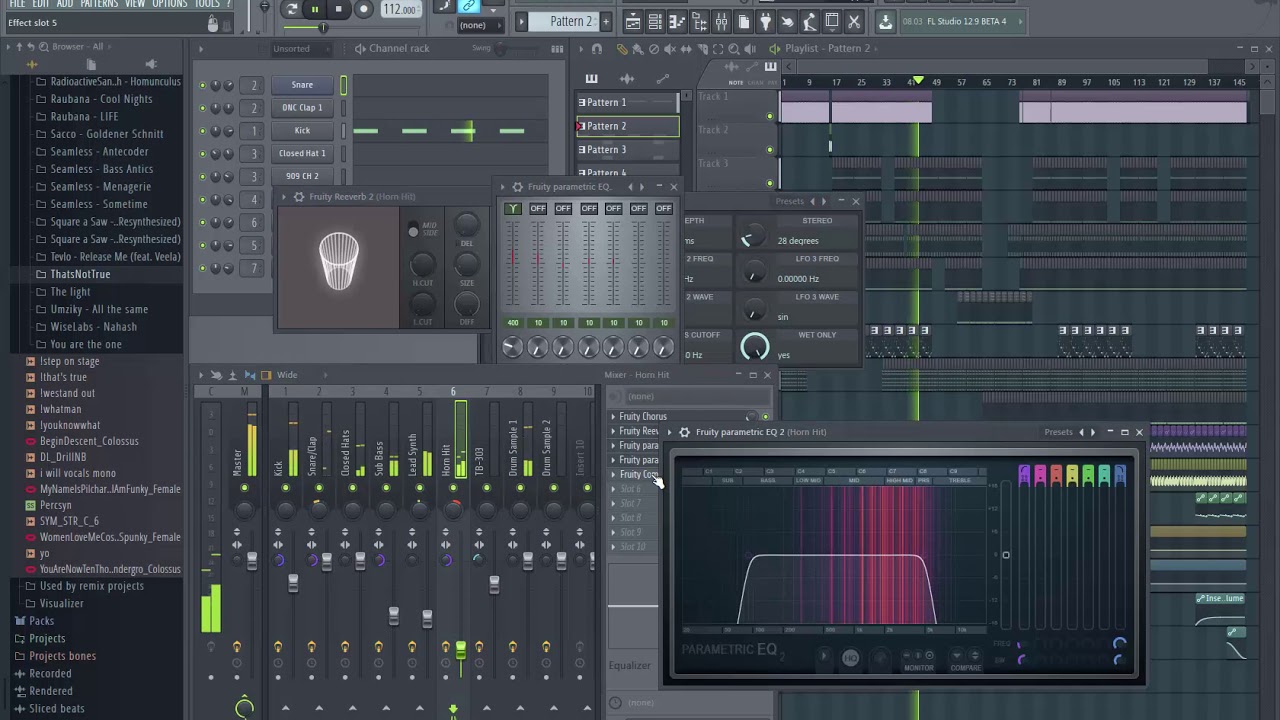Toggle playlist snap magnet icon
The height and width of the screenshot is (720, 1280).
coord(597,48)
